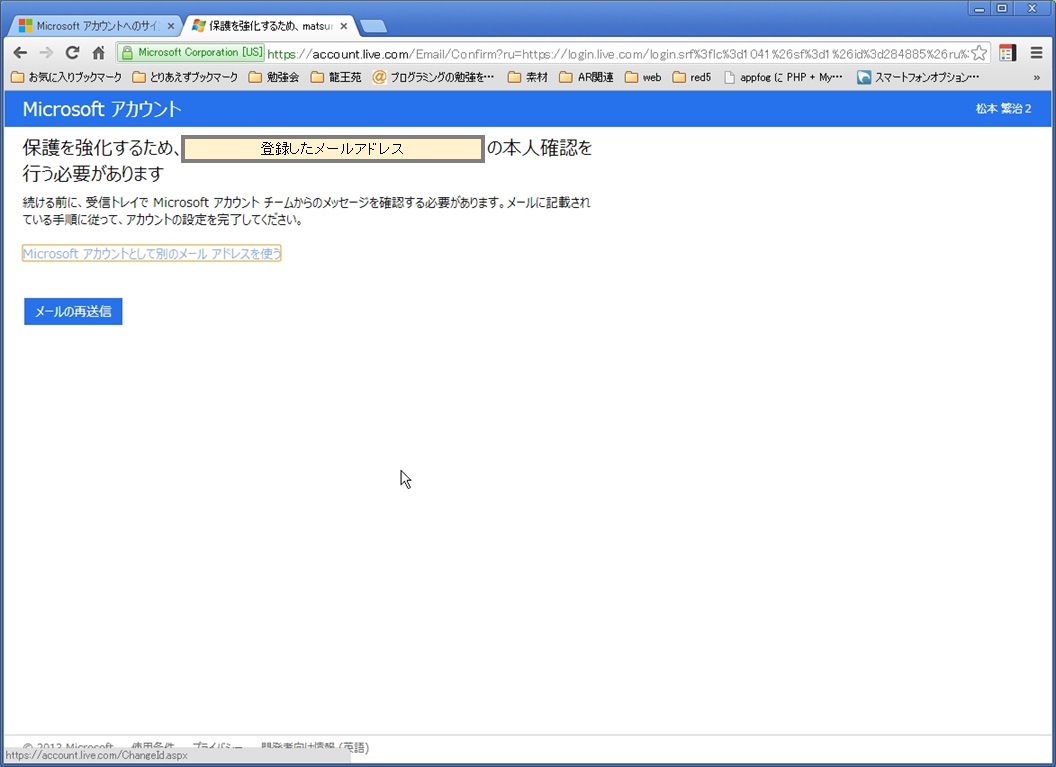Click the browser forward arrow
This screenshot has width=1056, height=767.
46,53
